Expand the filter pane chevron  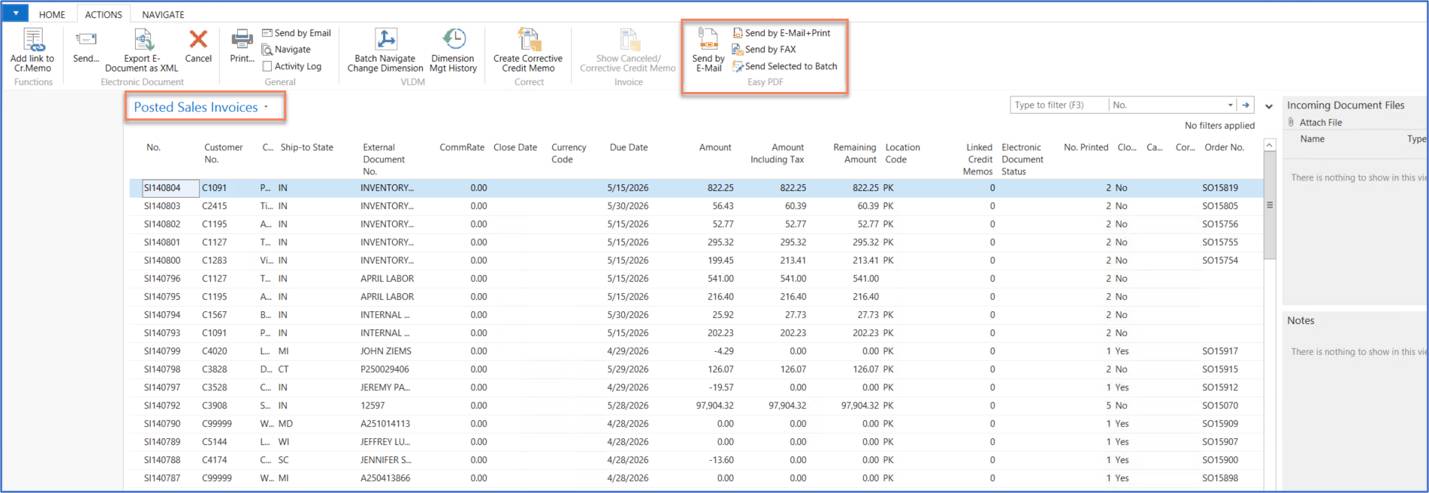click(x=1269, y=106)
